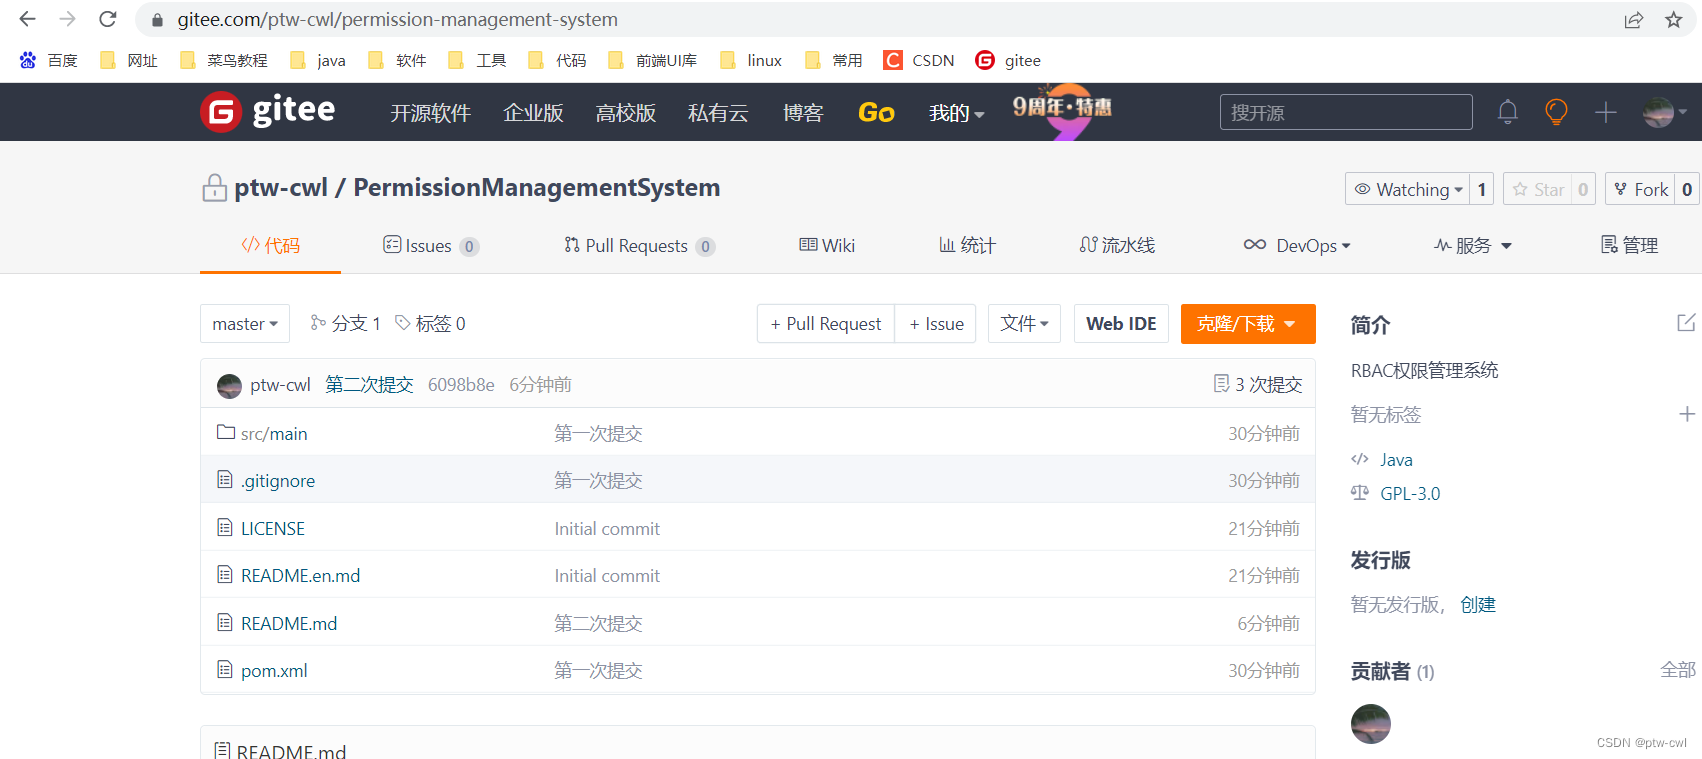The image size is (1702, 759).
Task: Open the Watching count number
Action: coord(1482,189)
